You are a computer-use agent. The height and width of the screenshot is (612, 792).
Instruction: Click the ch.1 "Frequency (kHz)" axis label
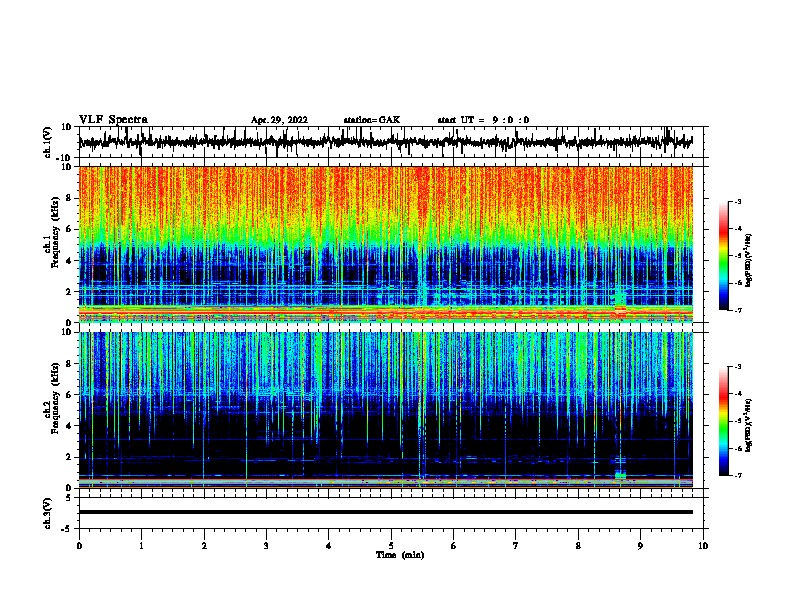(55, 232)
